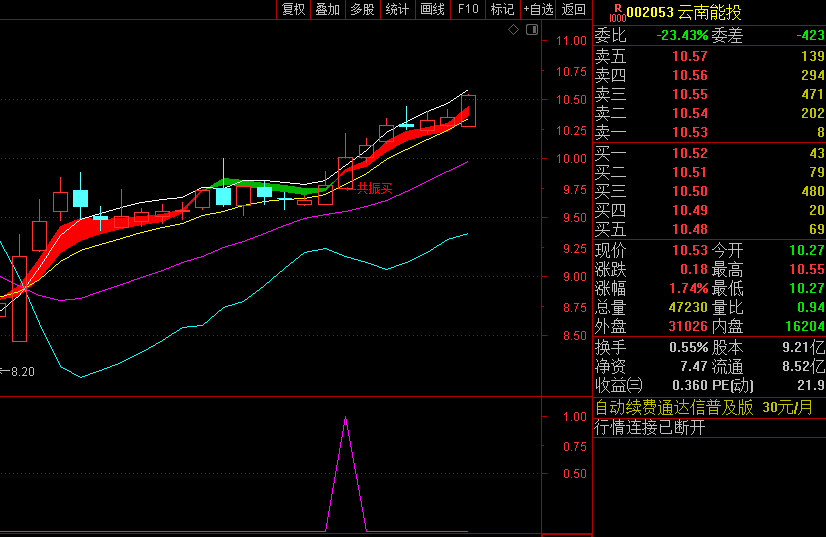
Task: Click the 量比 value 0.94
Action: 812,307
